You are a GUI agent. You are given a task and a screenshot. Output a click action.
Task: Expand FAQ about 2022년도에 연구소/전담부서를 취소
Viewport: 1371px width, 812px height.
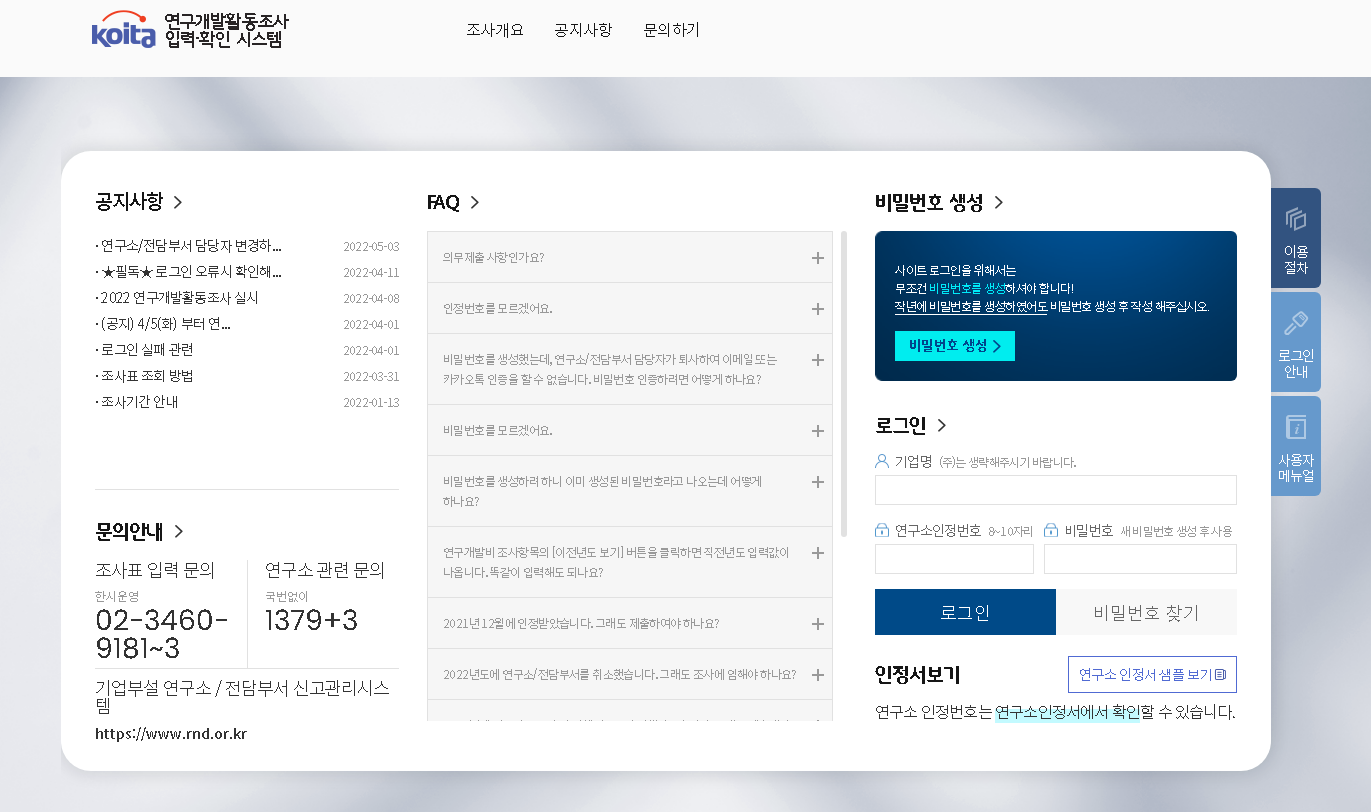pos(630,674)
